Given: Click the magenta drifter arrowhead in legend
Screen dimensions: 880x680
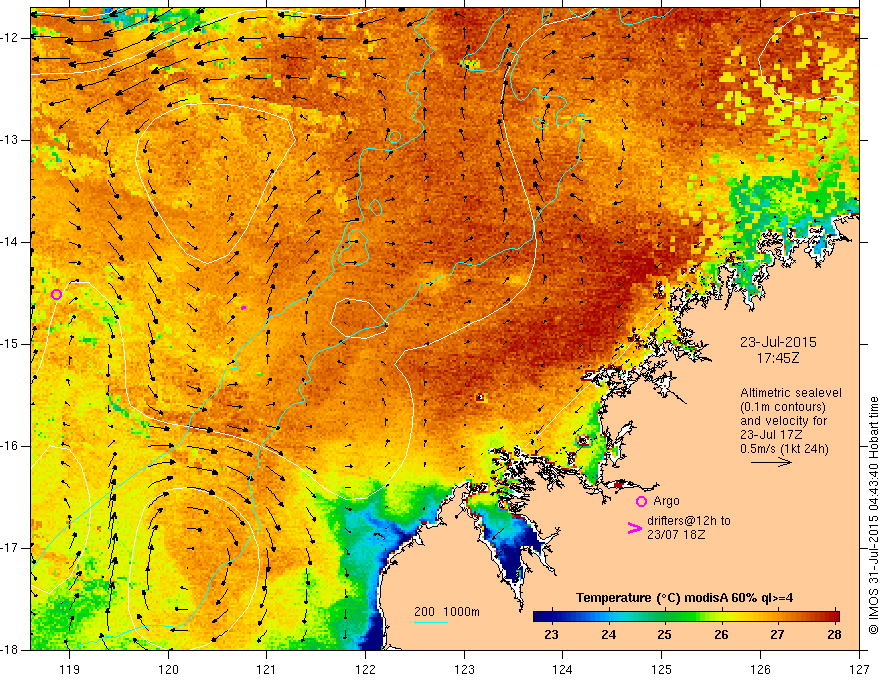Looking at the screenshot, I should click(x=634, y=528).
